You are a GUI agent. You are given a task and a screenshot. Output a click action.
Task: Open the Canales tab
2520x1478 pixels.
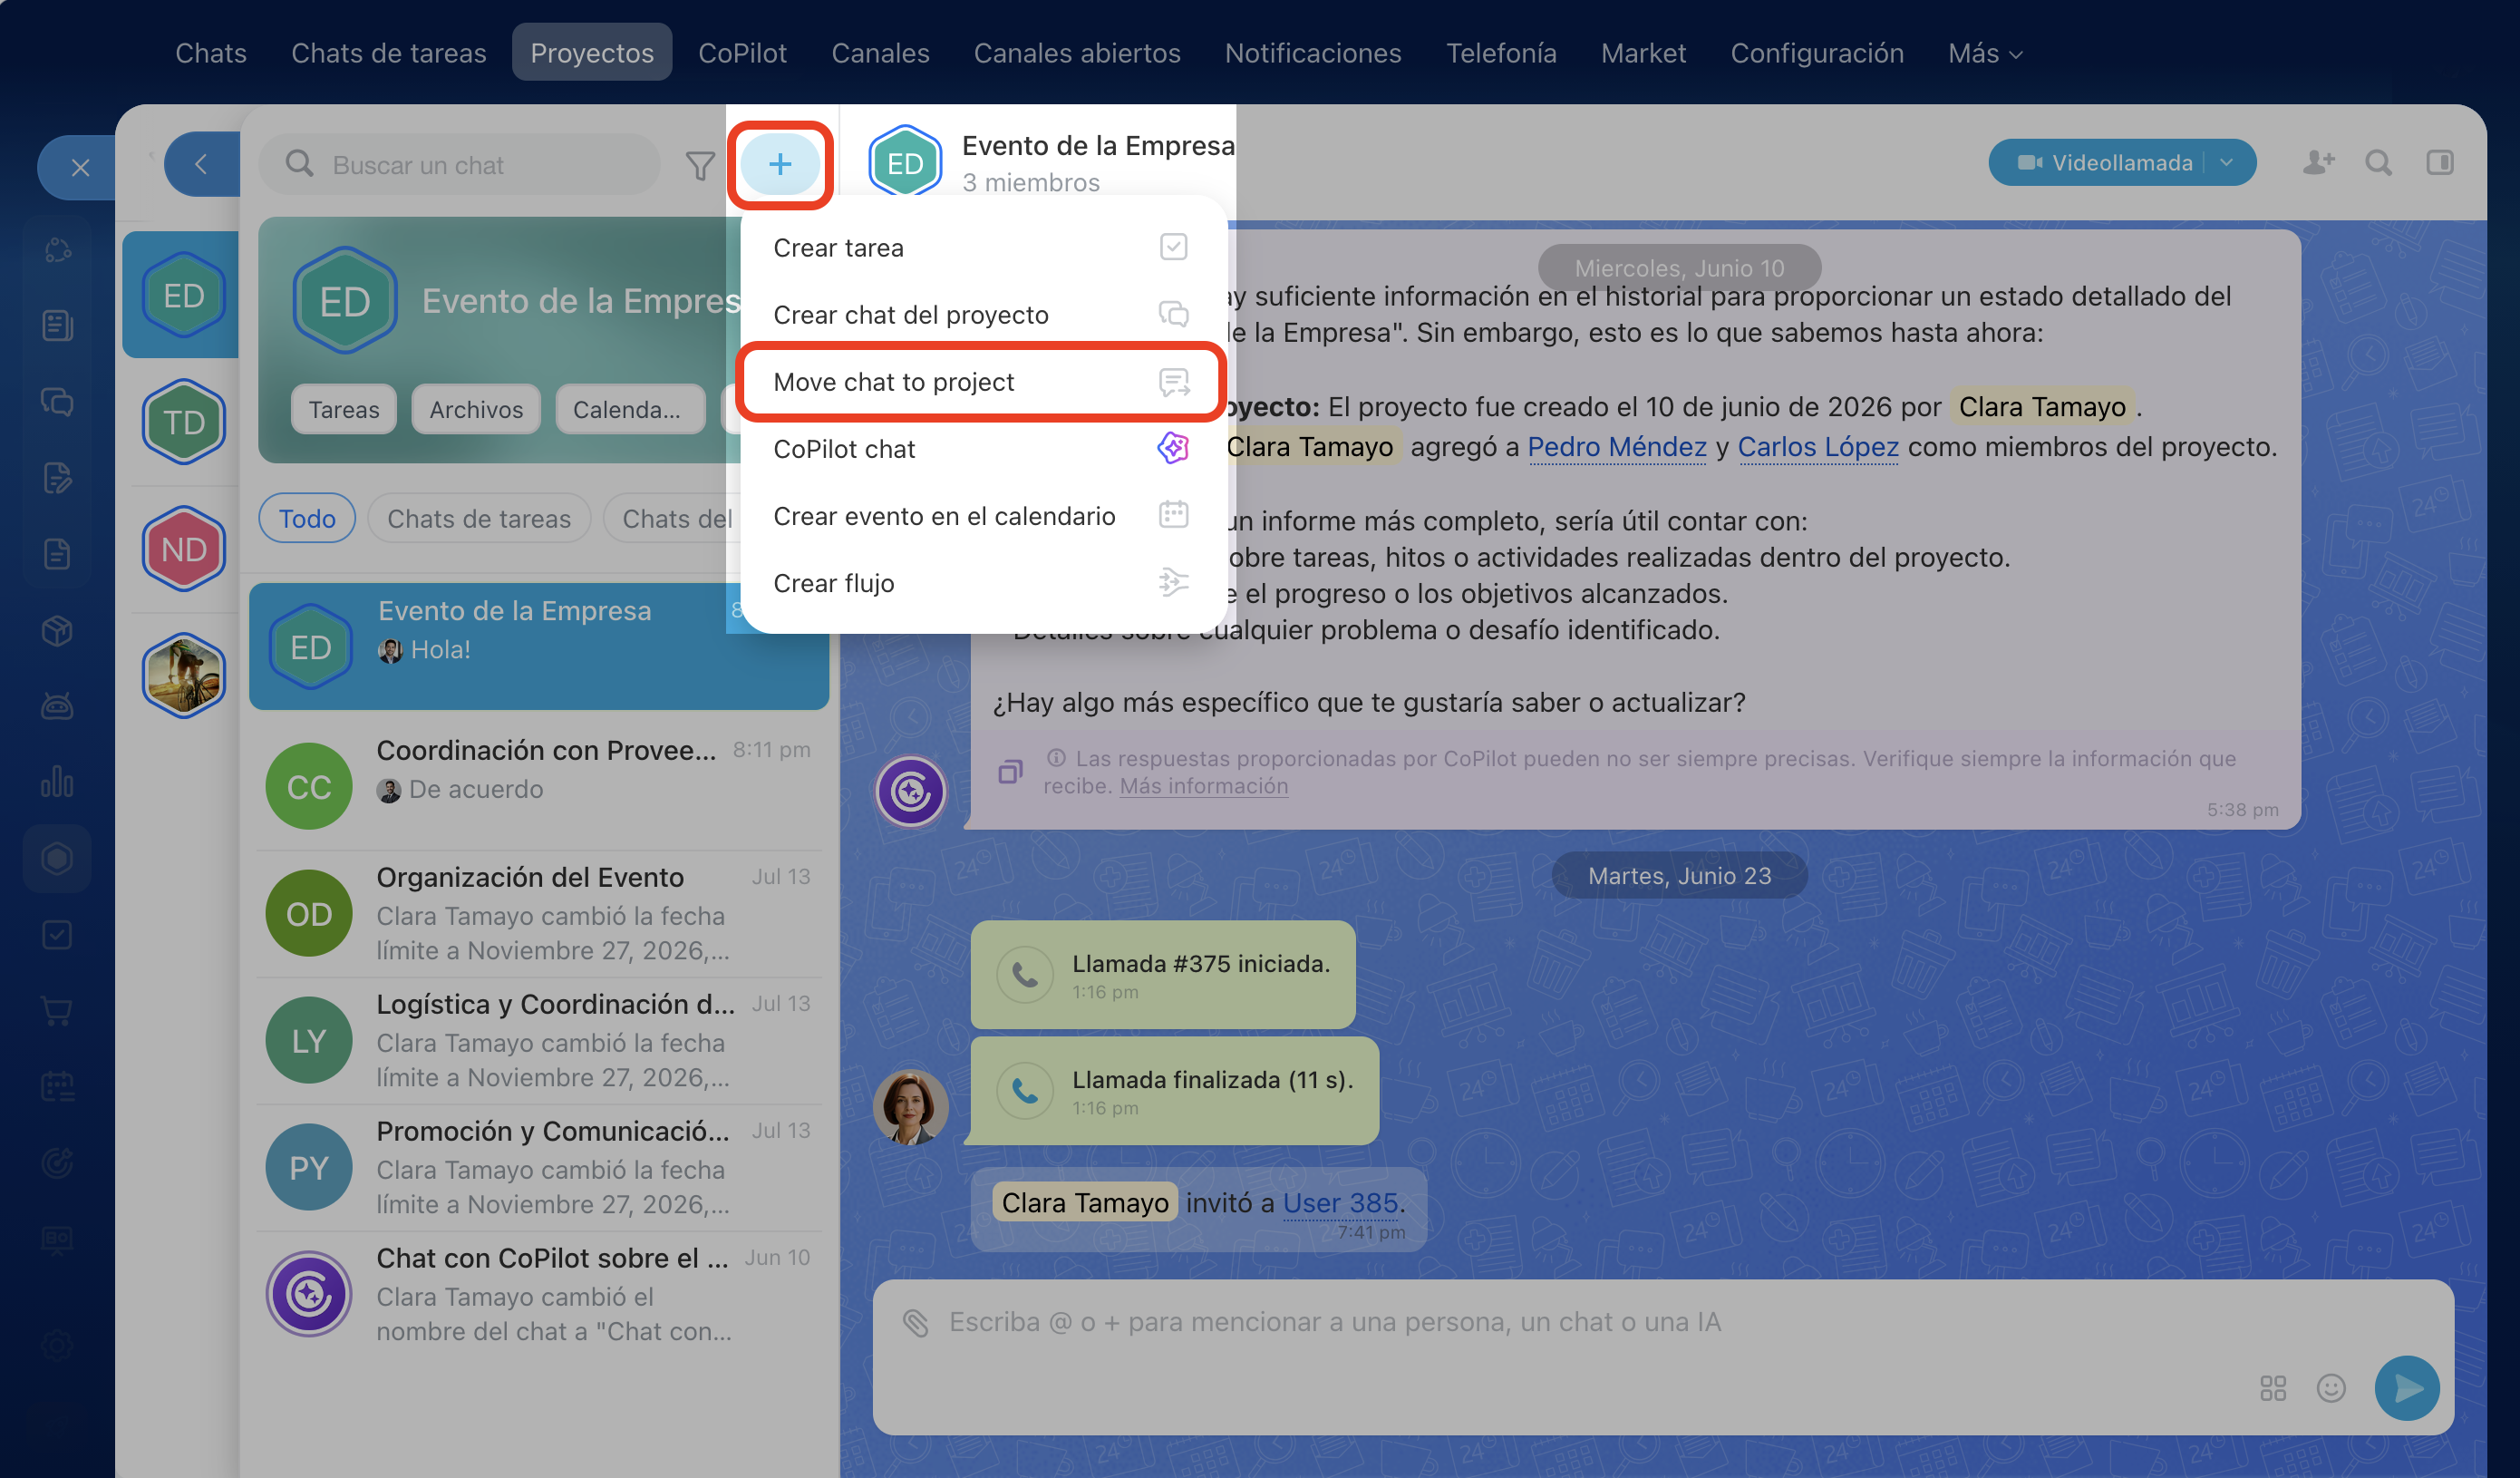[x=880, y=53]
